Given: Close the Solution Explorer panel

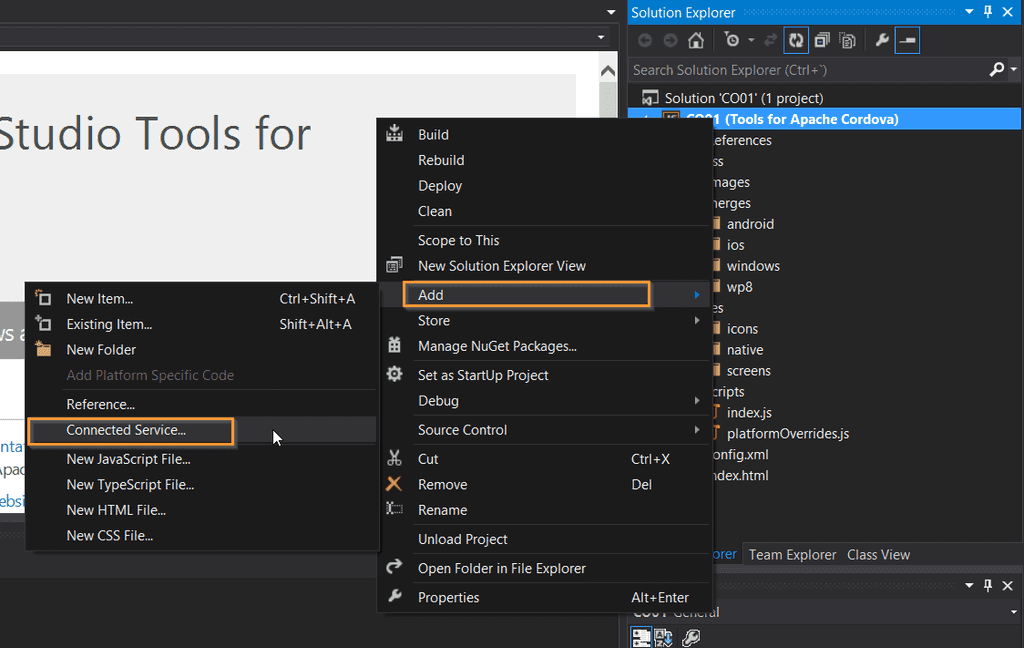Looking at the screenshot, I should click(x=1008, y=12).
